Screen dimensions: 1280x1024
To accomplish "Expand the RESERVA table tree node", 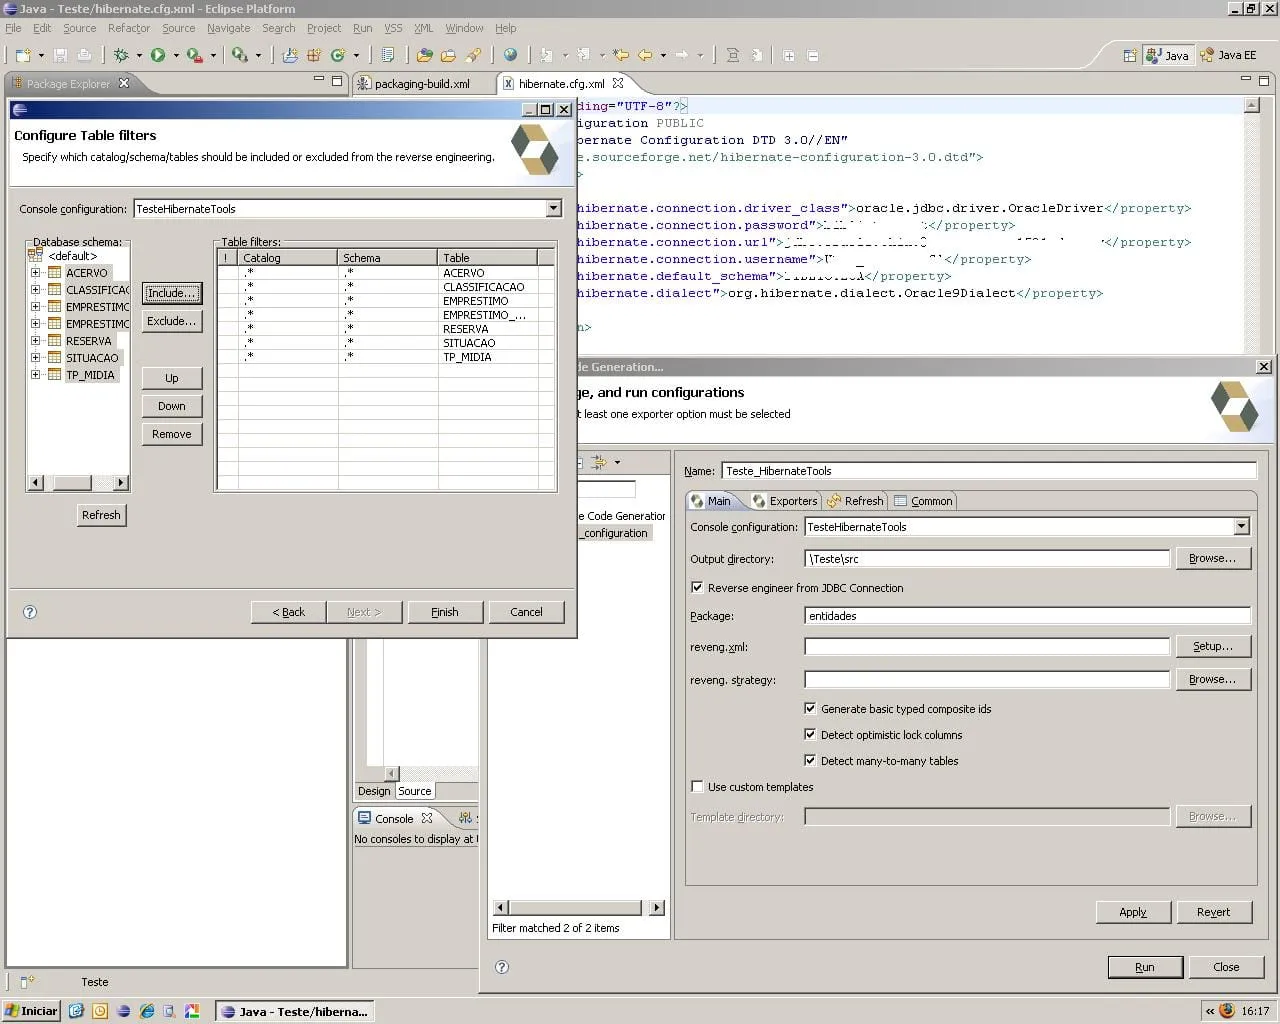I will pos(36,341).
